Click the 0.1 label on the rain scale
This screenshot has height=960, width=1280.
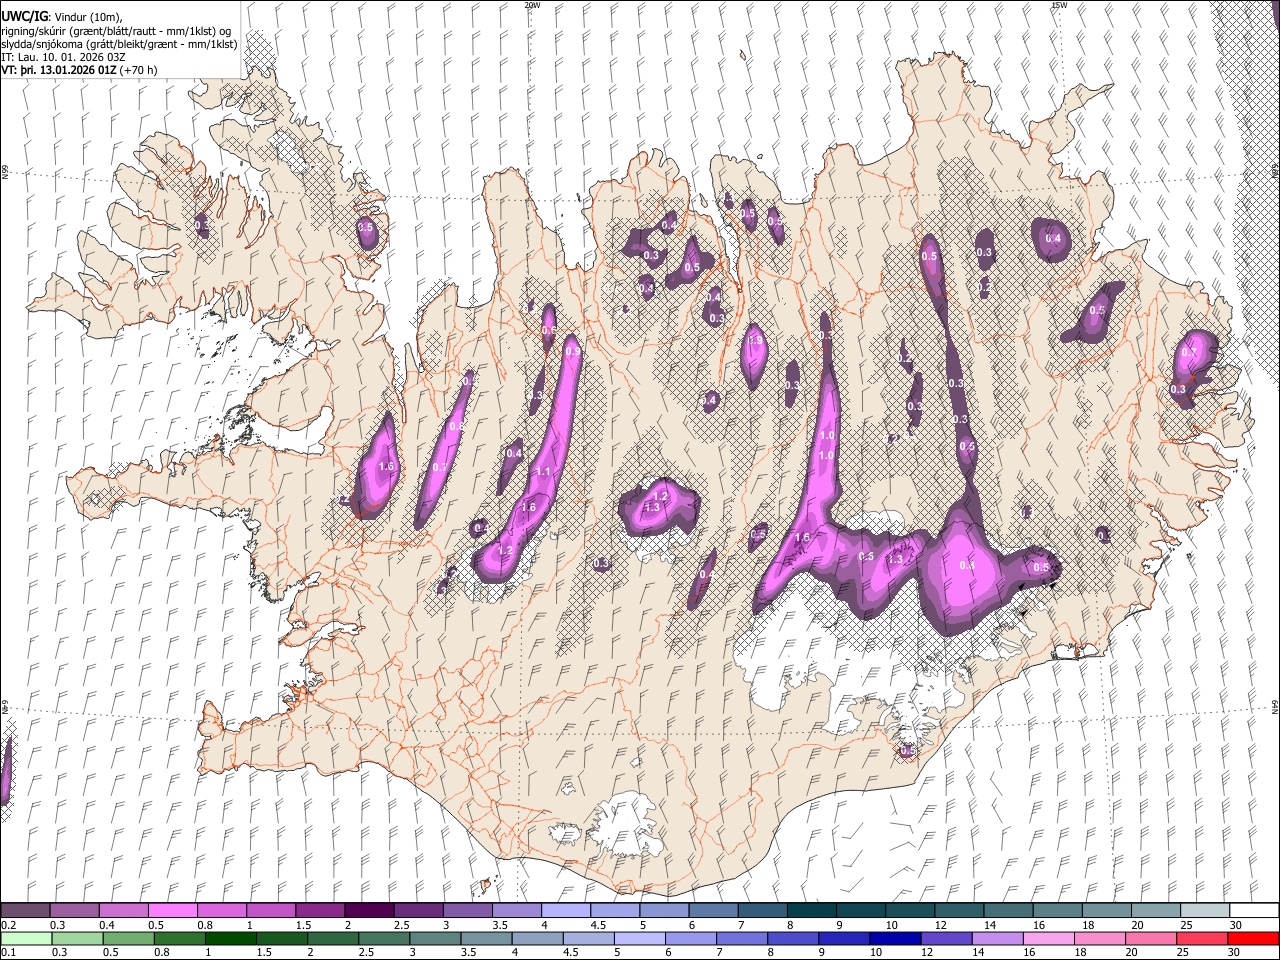pyautogui.click(x=7, y=953)
